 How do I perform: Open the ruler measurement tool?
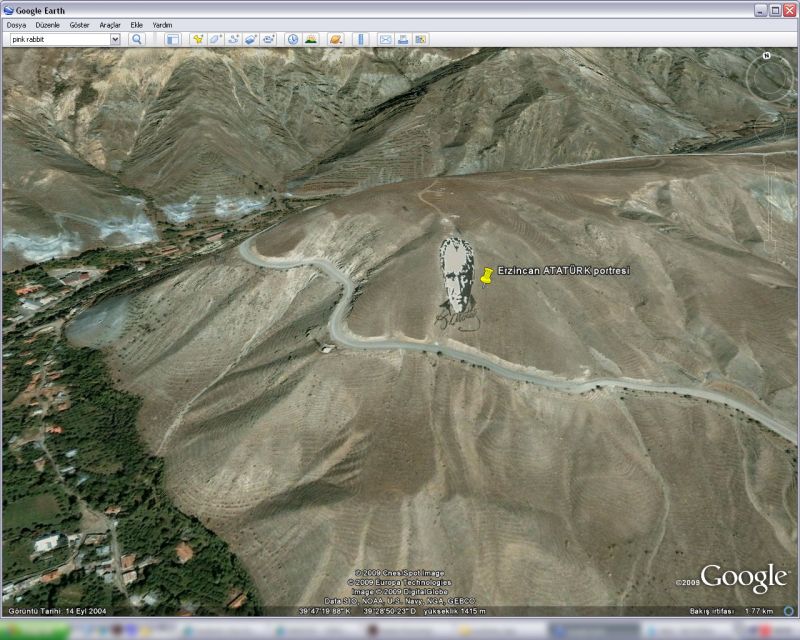tap(361, 39)
